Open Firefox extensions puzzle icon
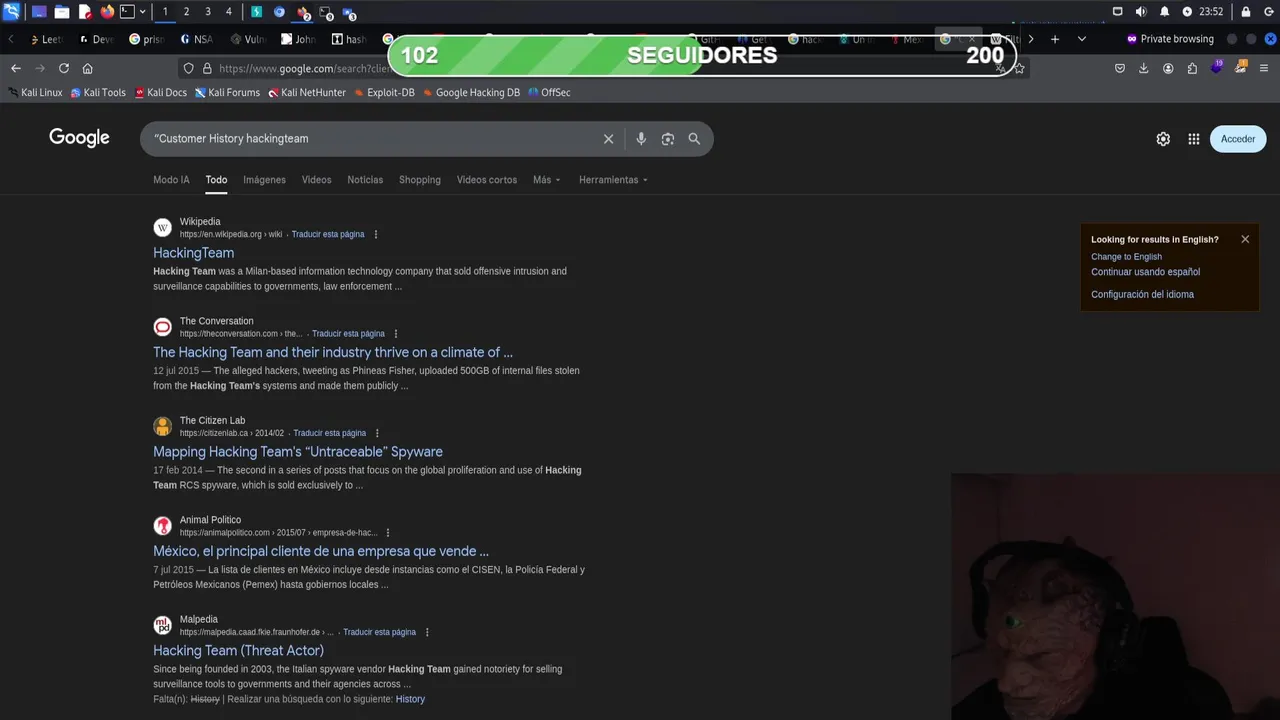1280x720 pixels. tap(1192, 68)
